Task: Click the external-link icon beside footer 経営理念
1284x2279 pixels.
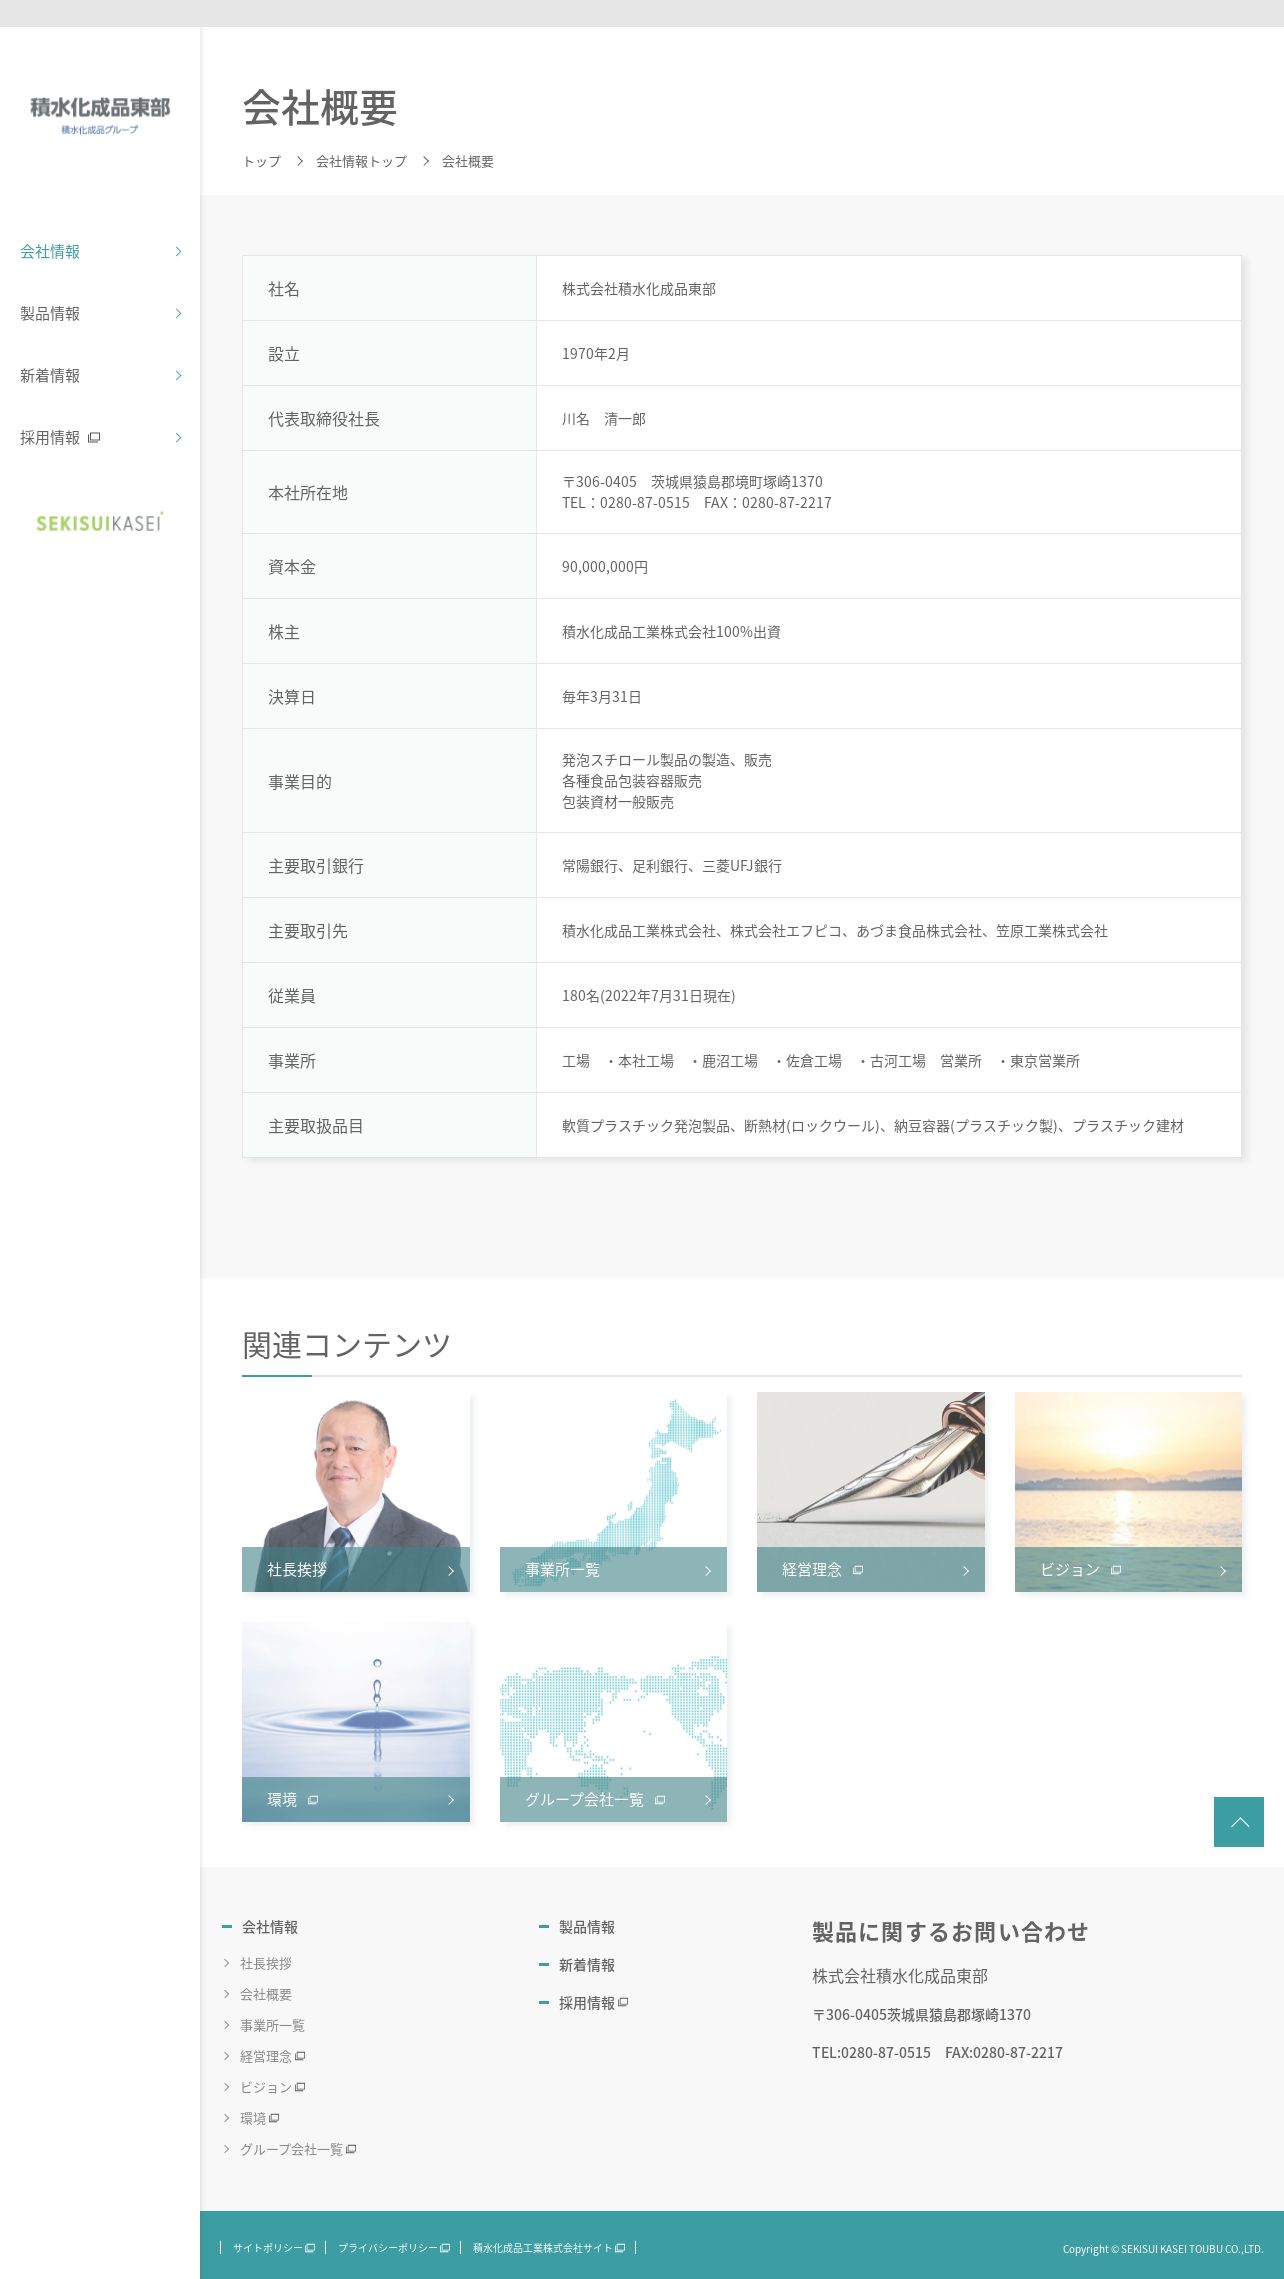Action: [x=300, y=2056]
